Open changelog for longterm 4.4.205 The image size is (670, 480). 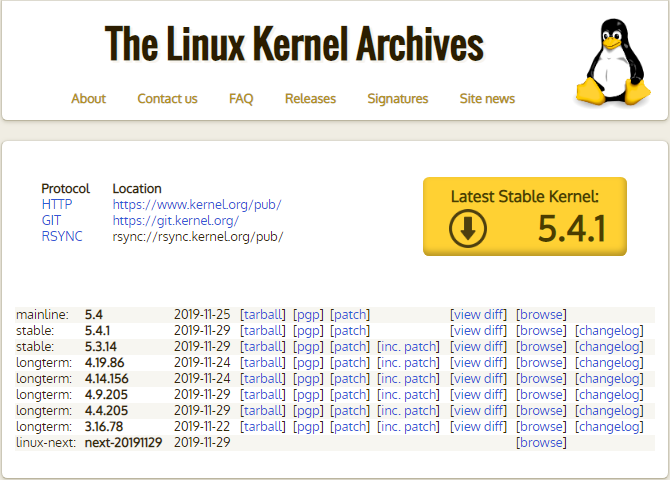(609, 411)
